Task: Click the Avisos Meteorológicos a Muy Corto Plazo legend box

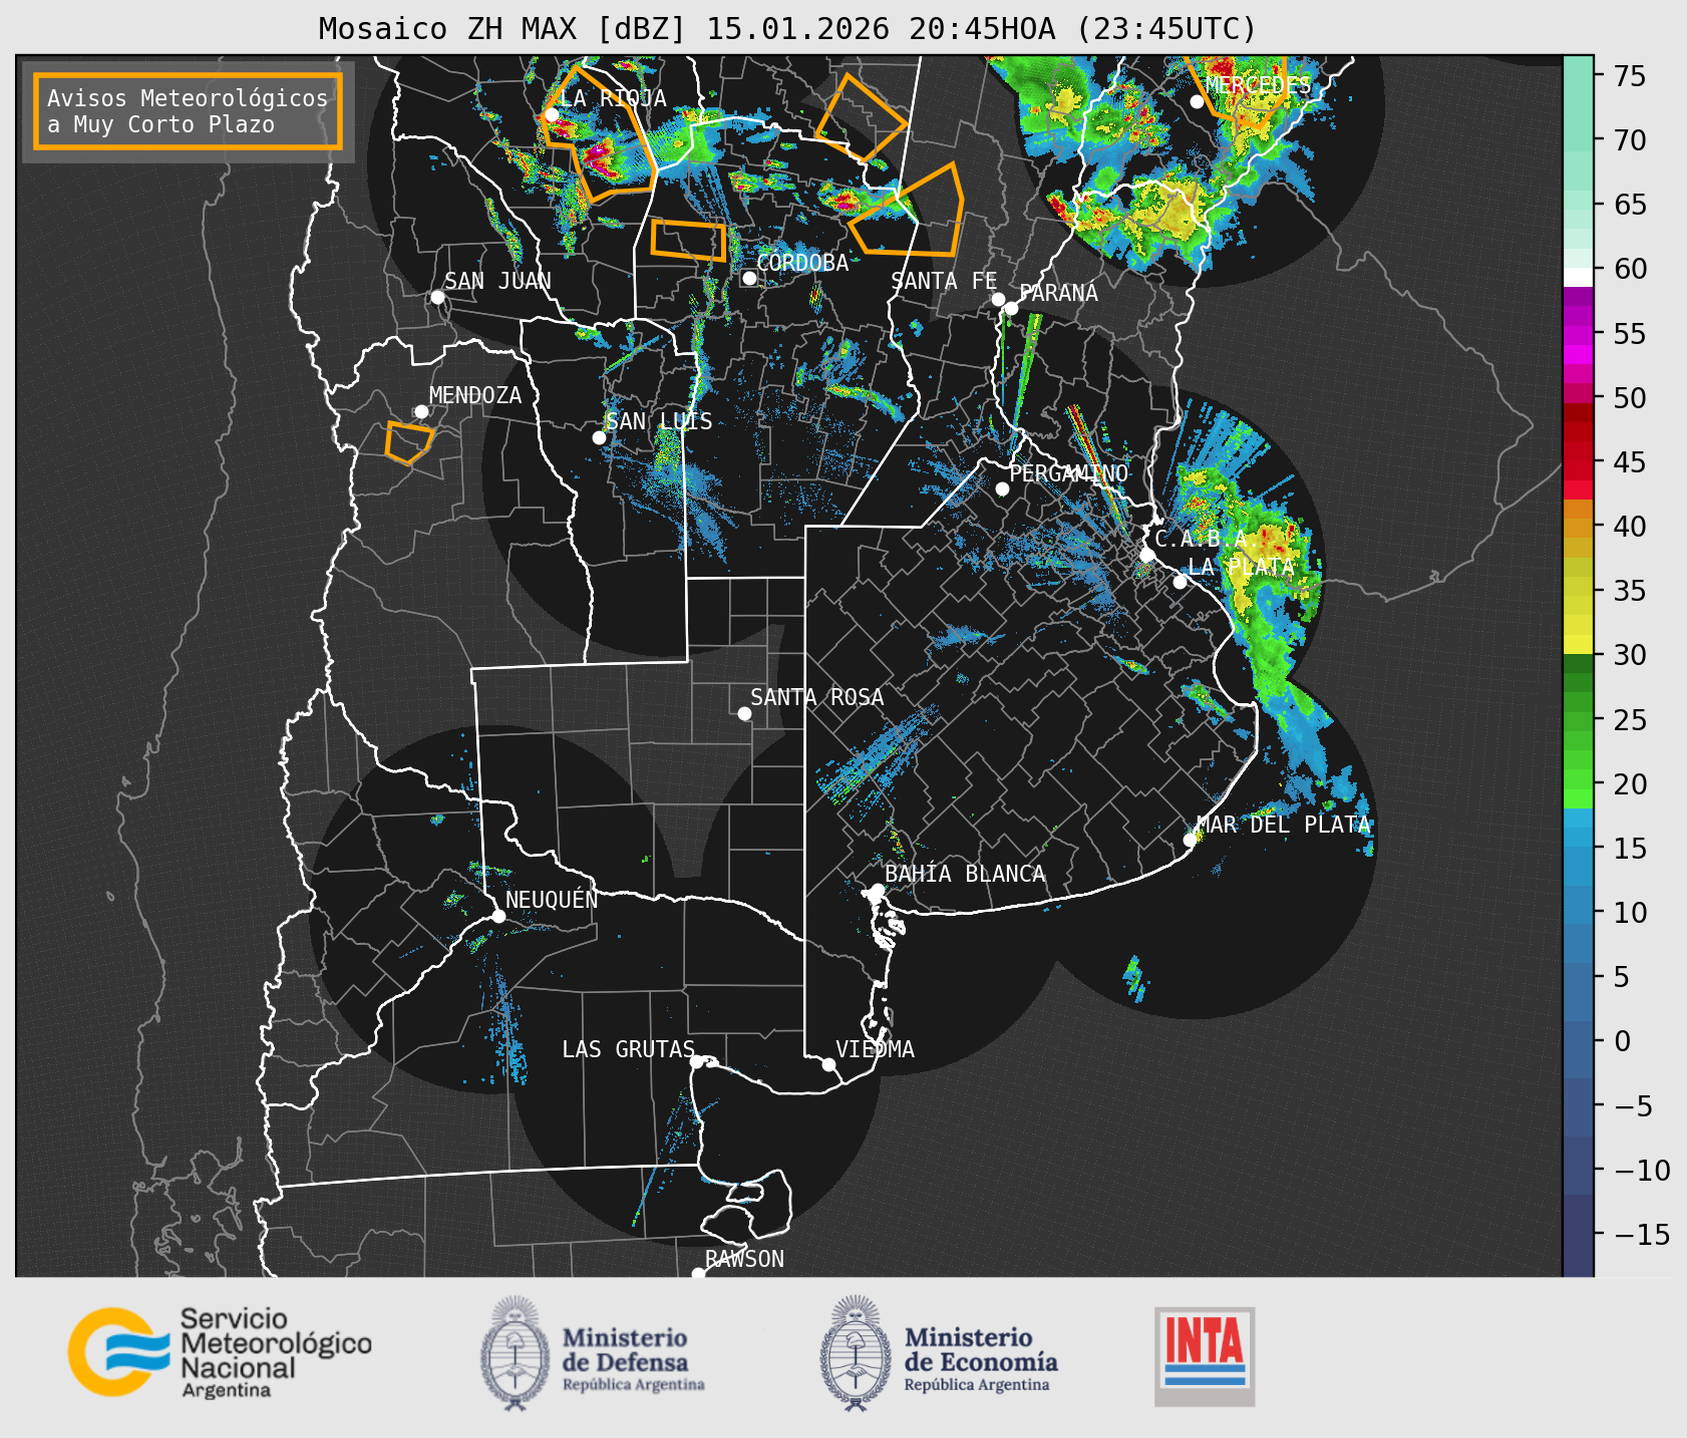Action: tap(188, 111)
